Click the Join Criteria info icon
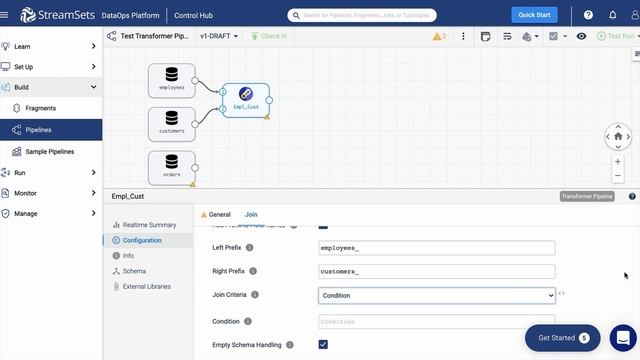This screenshot has width=640, height=360. point(255,295)
